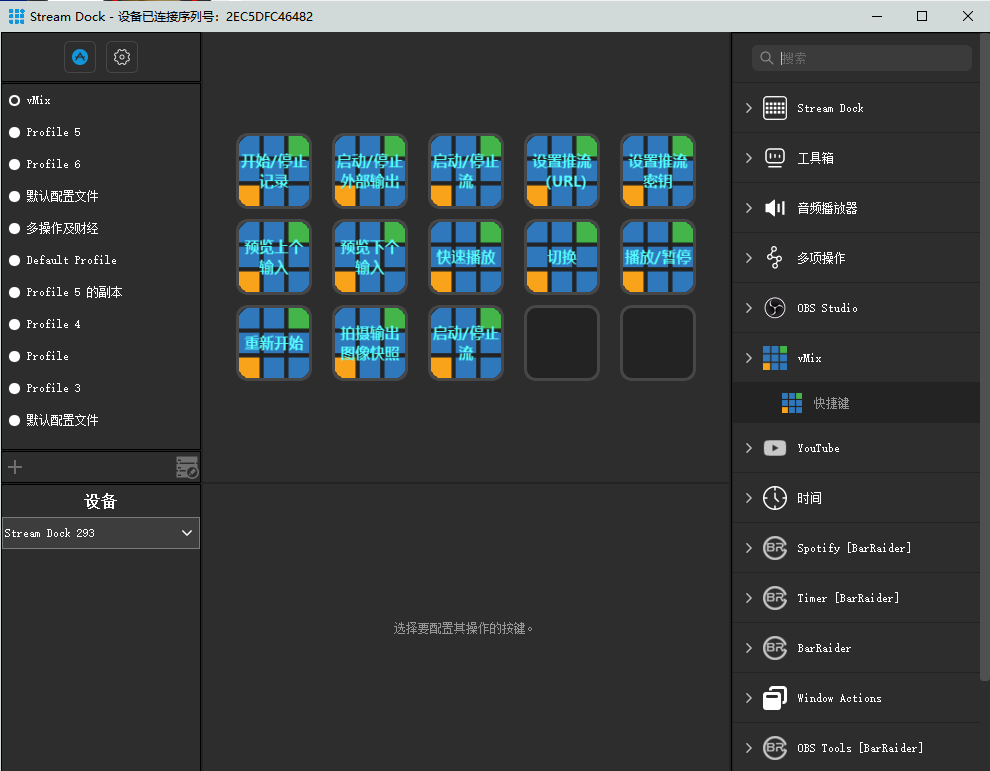Image resolution: width=990 pixels, height=771 pixels.
Task: Click the Spotify [BarRaider] BR icon
Action: pos(775,548)
